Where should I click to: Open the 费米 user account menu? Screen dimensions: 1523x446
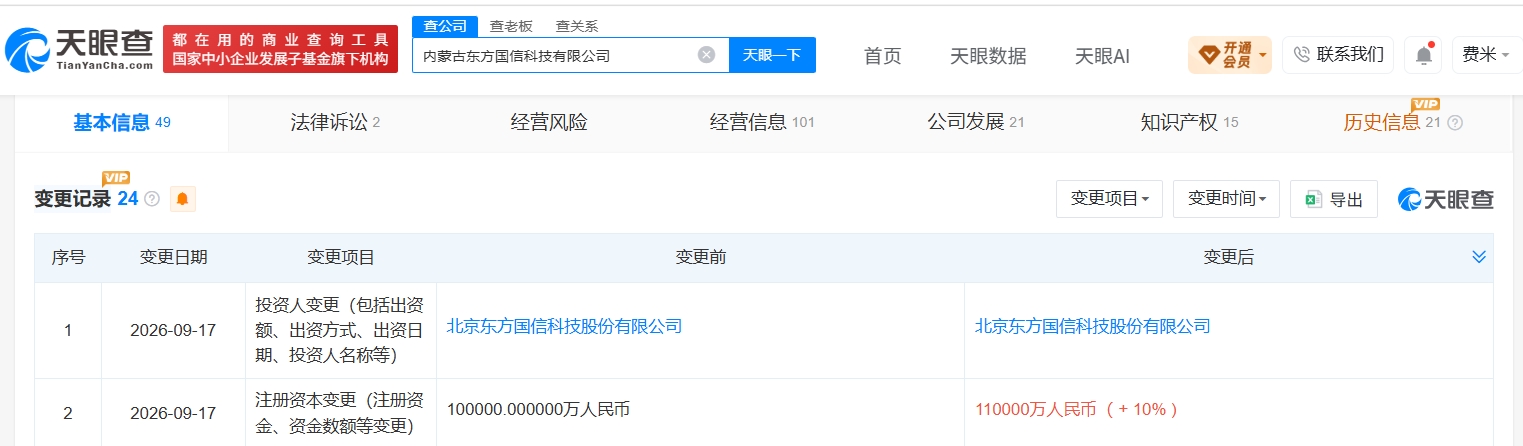pyautogui.click(x=1486, y=55)
